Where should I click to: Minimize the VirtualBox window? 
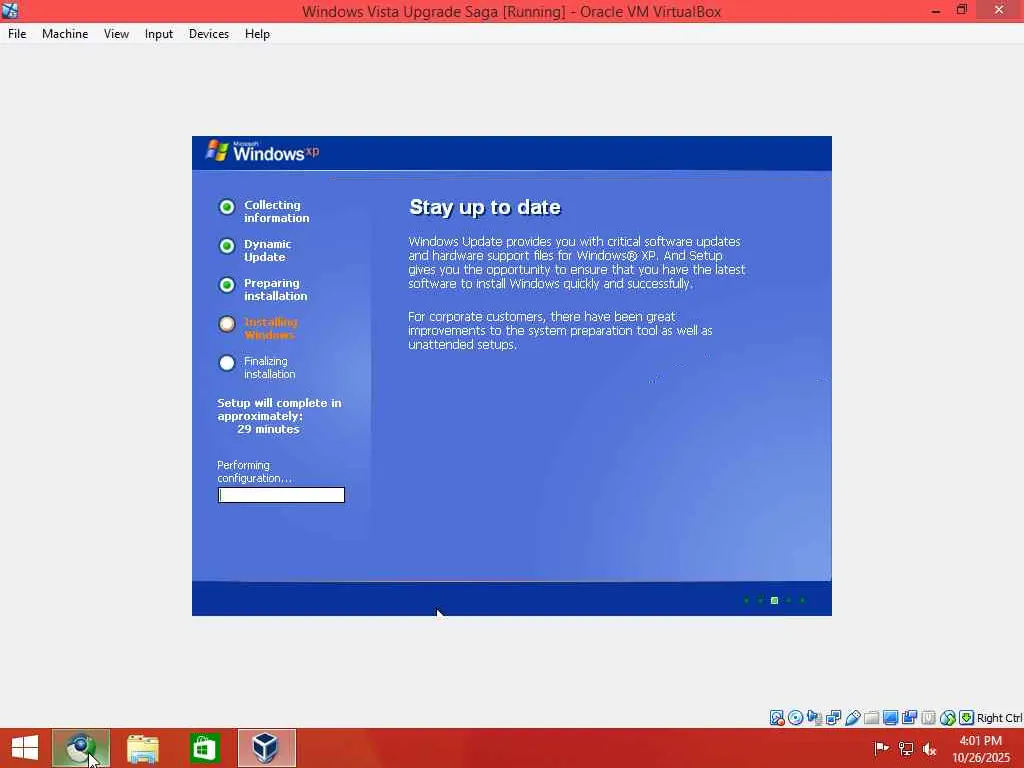click(936, 11)
